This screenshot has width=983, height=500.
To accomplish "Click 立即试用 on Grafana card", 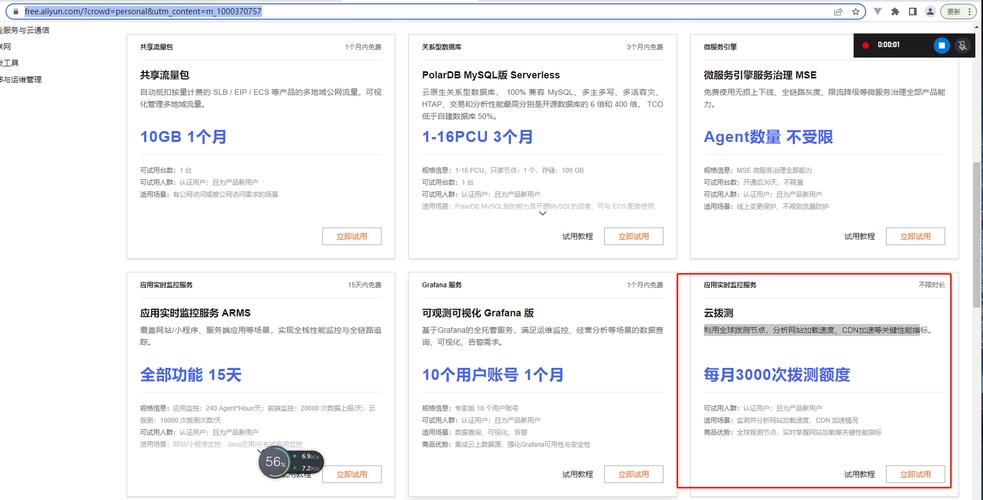I will [x=634, y=474].
